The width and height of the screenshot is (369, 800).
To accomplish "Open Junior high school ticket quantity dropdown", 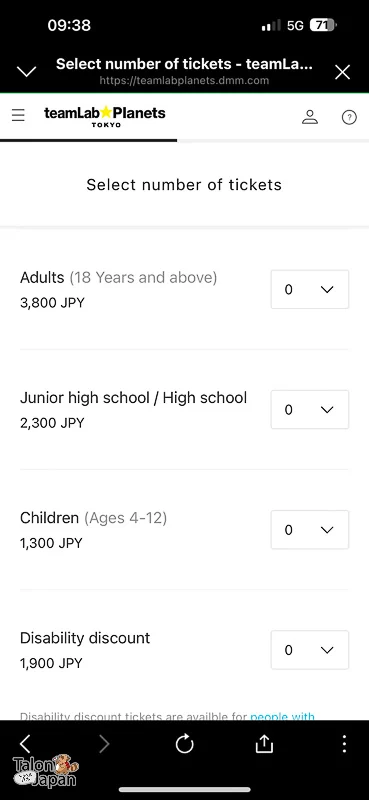I will [310, 410].
